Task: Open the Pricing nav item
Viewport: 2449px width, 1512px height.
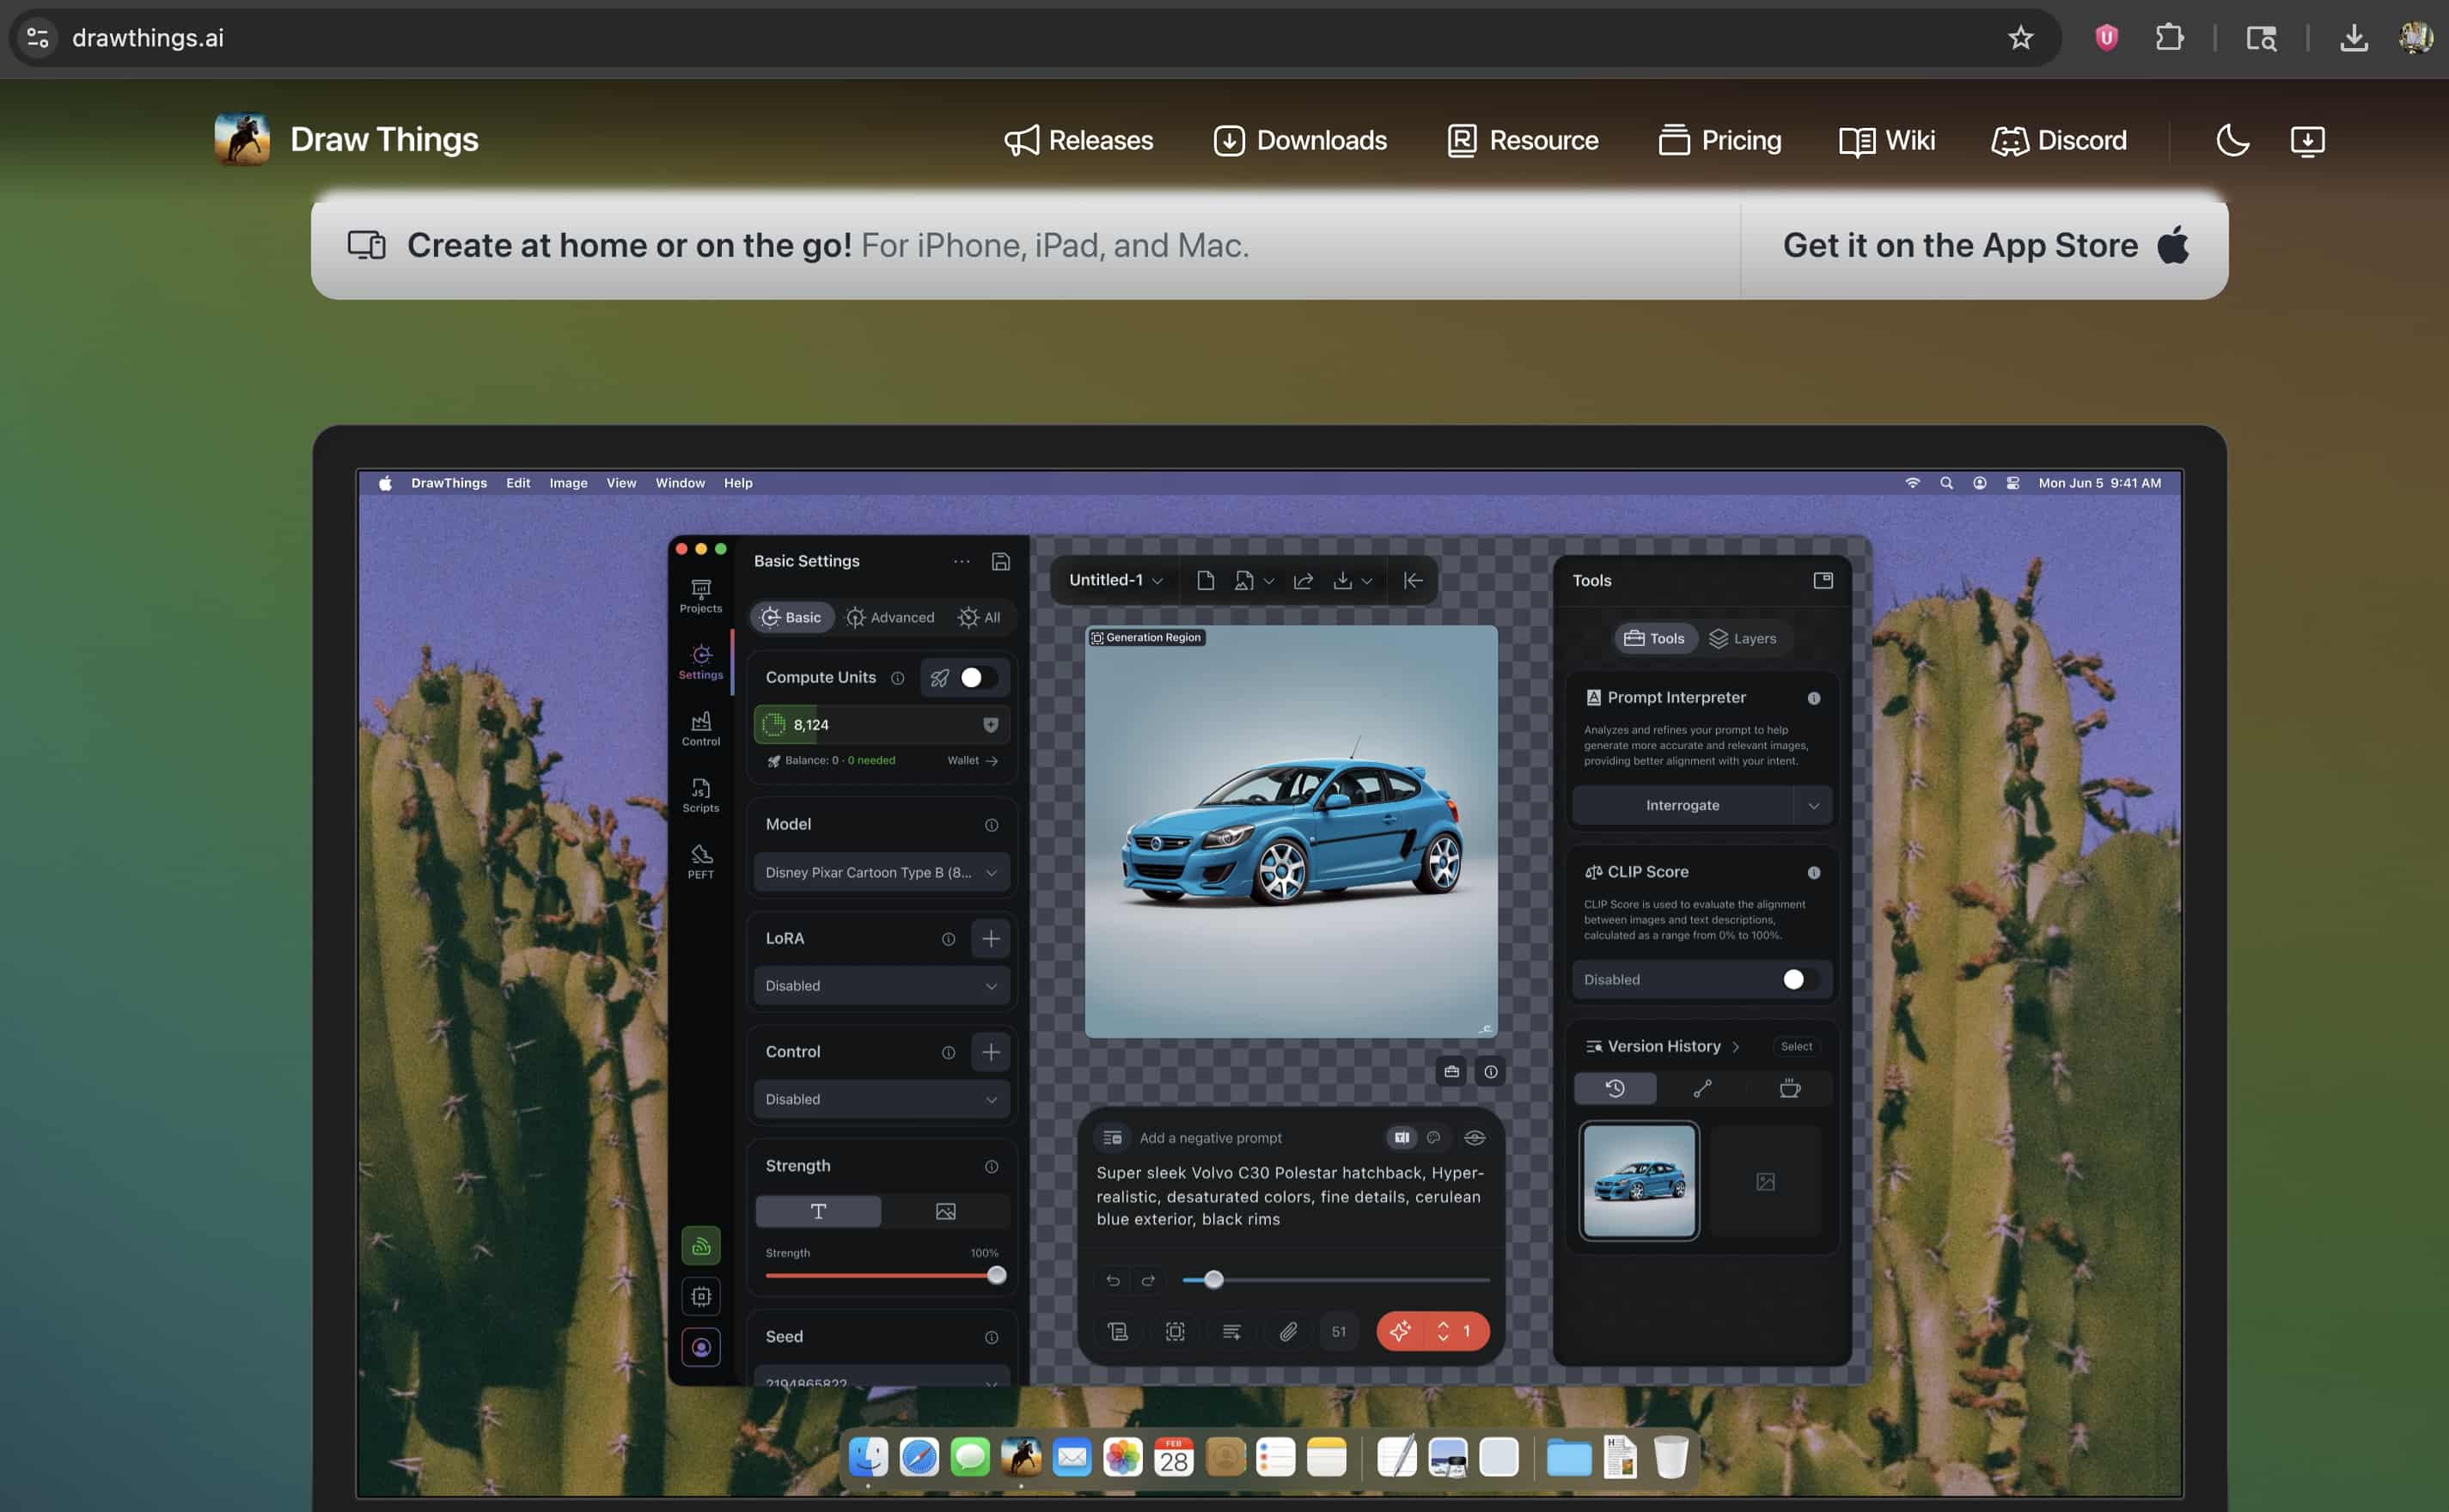Action: (1719, 140)
